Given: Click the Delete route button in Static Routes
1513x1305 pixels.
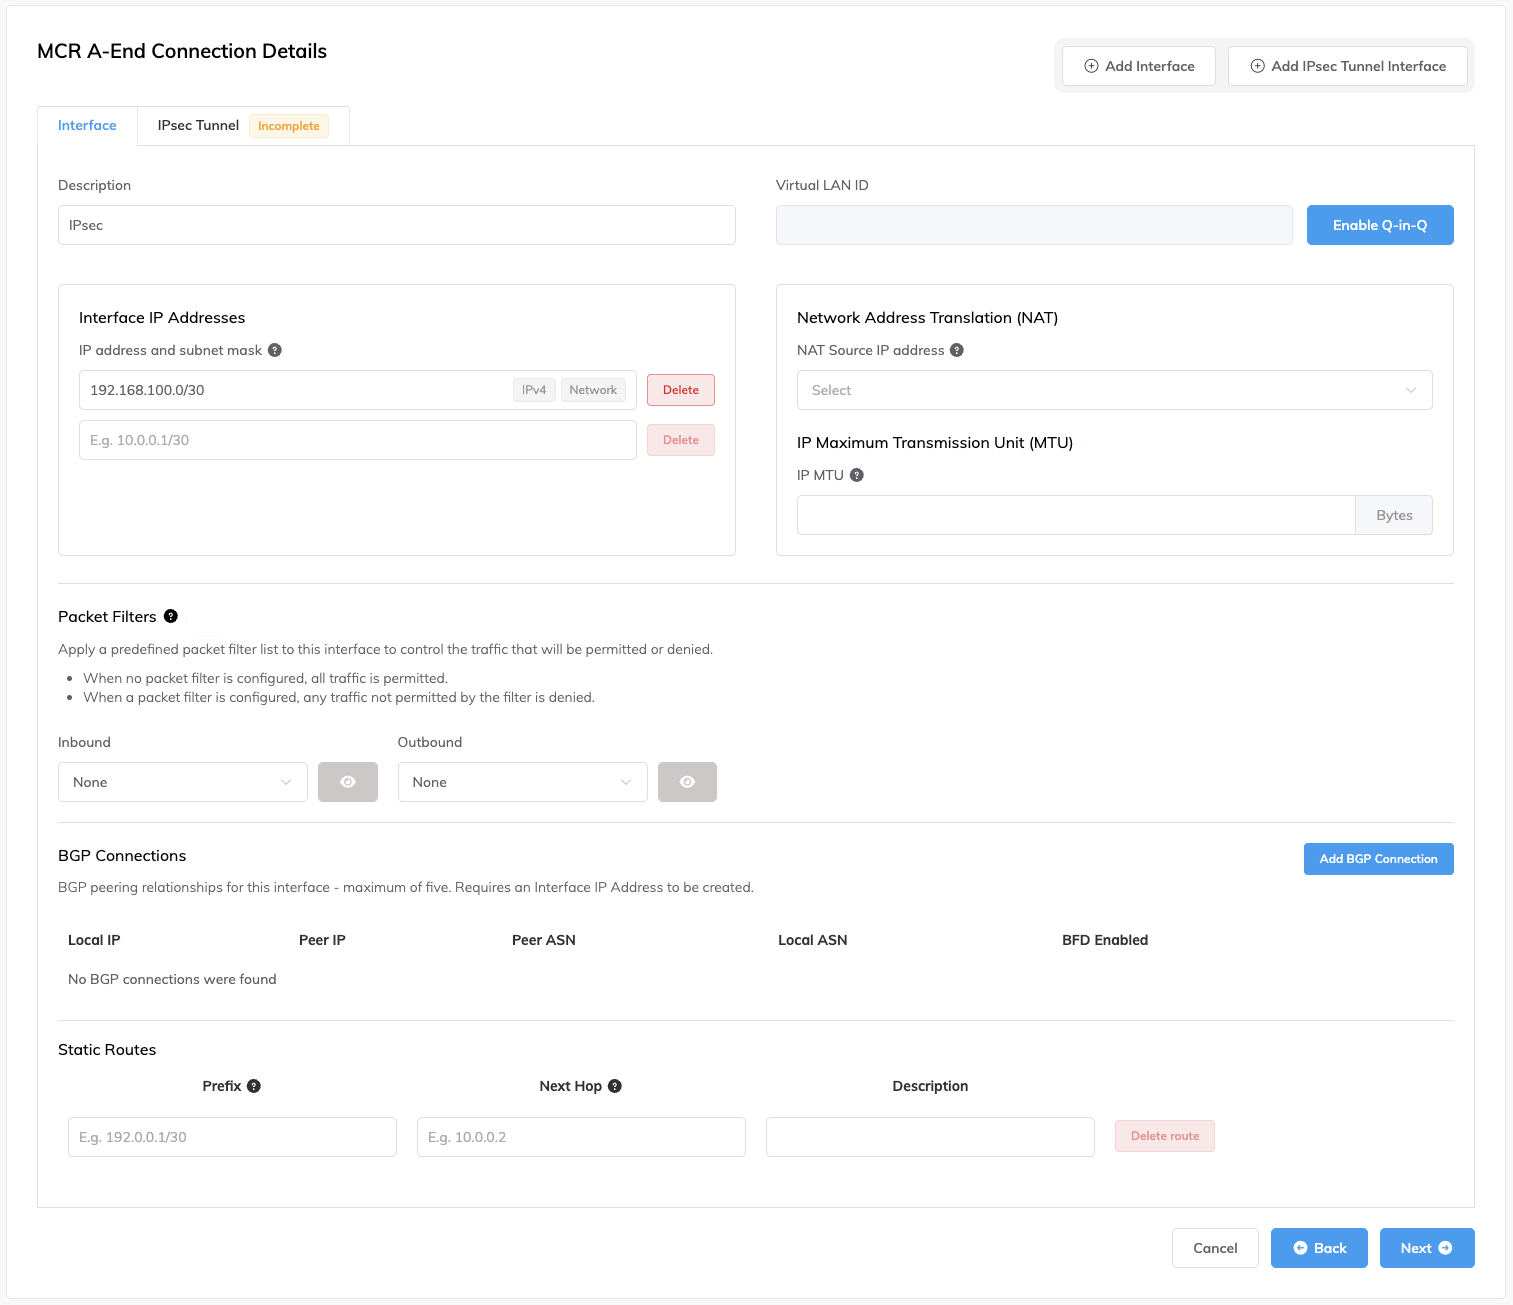Looking at the screenshot, I should pyautogui.click(x=1164, y=1136).
